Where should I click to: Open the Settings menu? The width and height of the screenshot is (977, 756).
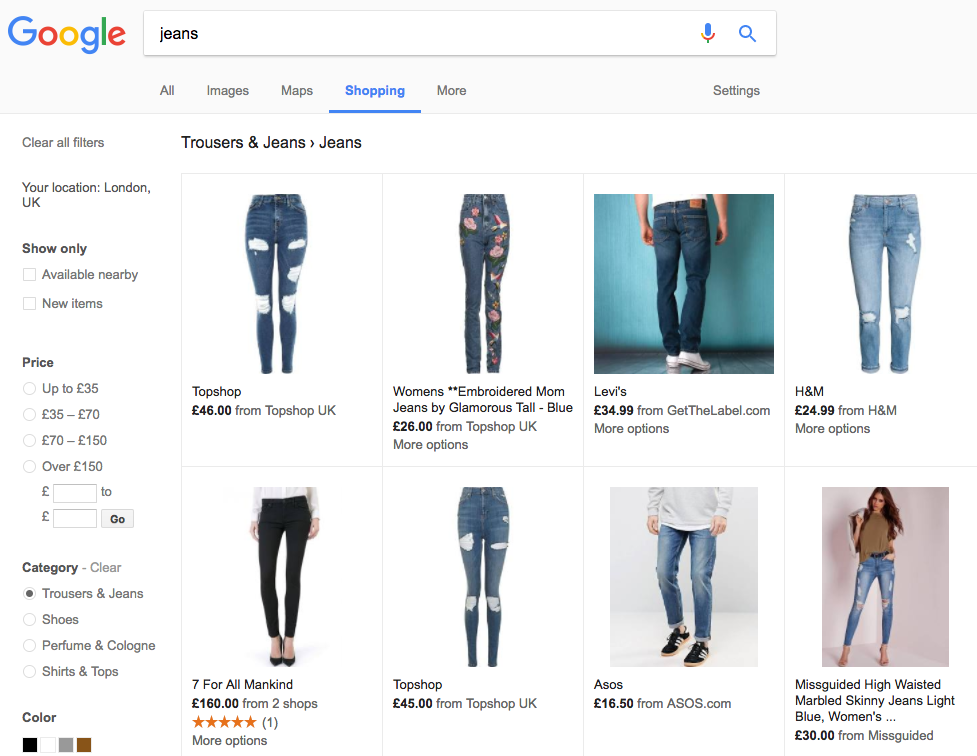tap(736, 90)
